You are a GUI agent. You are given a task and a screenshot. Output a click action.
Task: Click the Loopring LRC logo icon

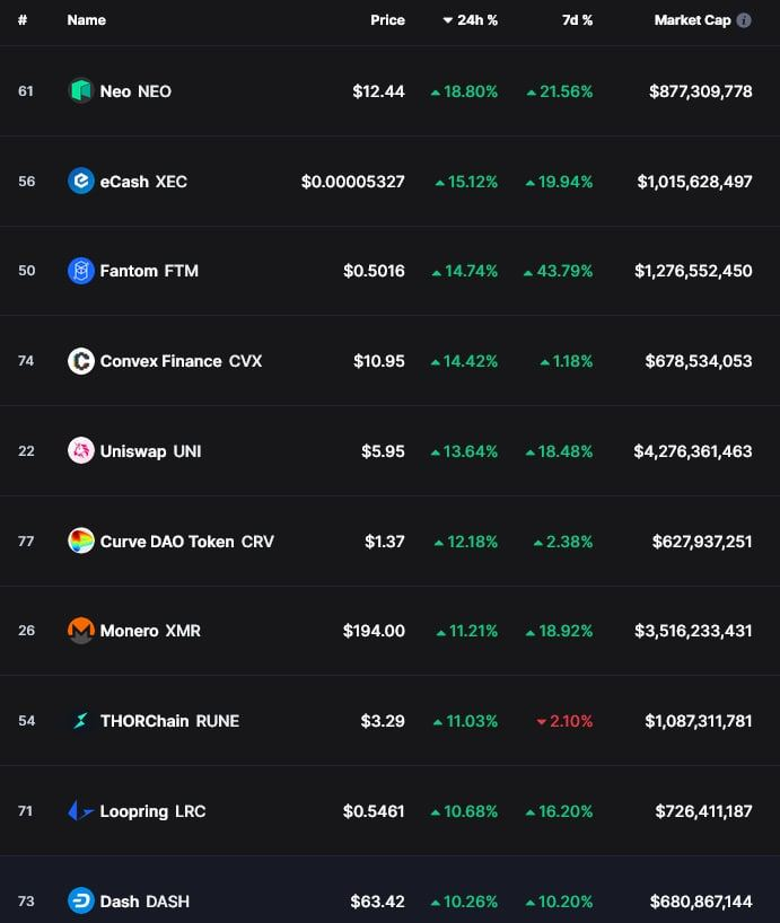[x=81, y=811]
